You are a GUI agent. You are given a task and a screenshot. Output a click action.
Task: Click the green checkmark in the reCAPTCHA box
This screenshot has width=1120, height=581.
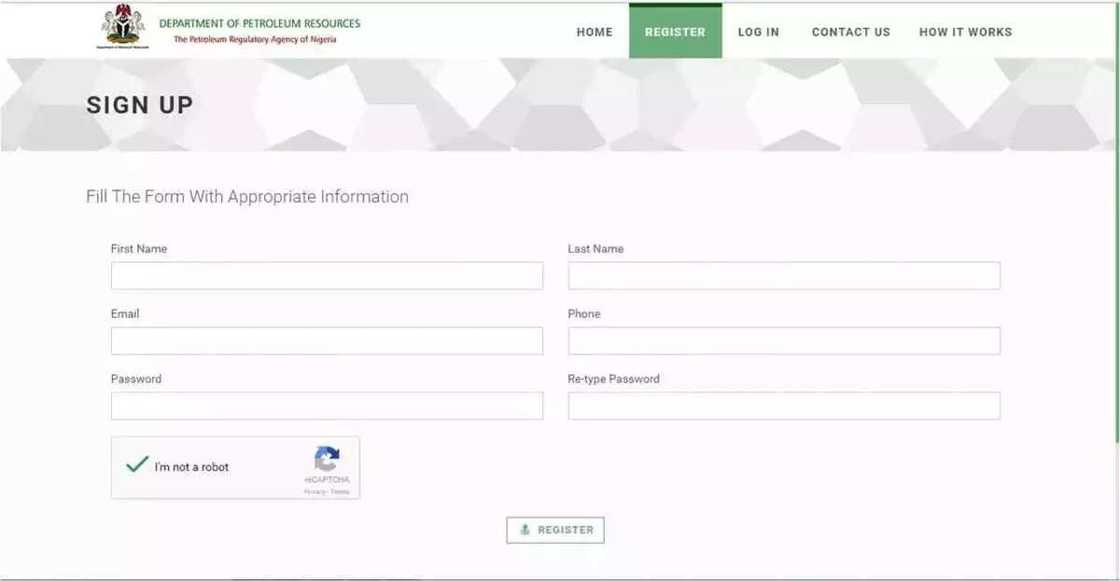point(136,464)
